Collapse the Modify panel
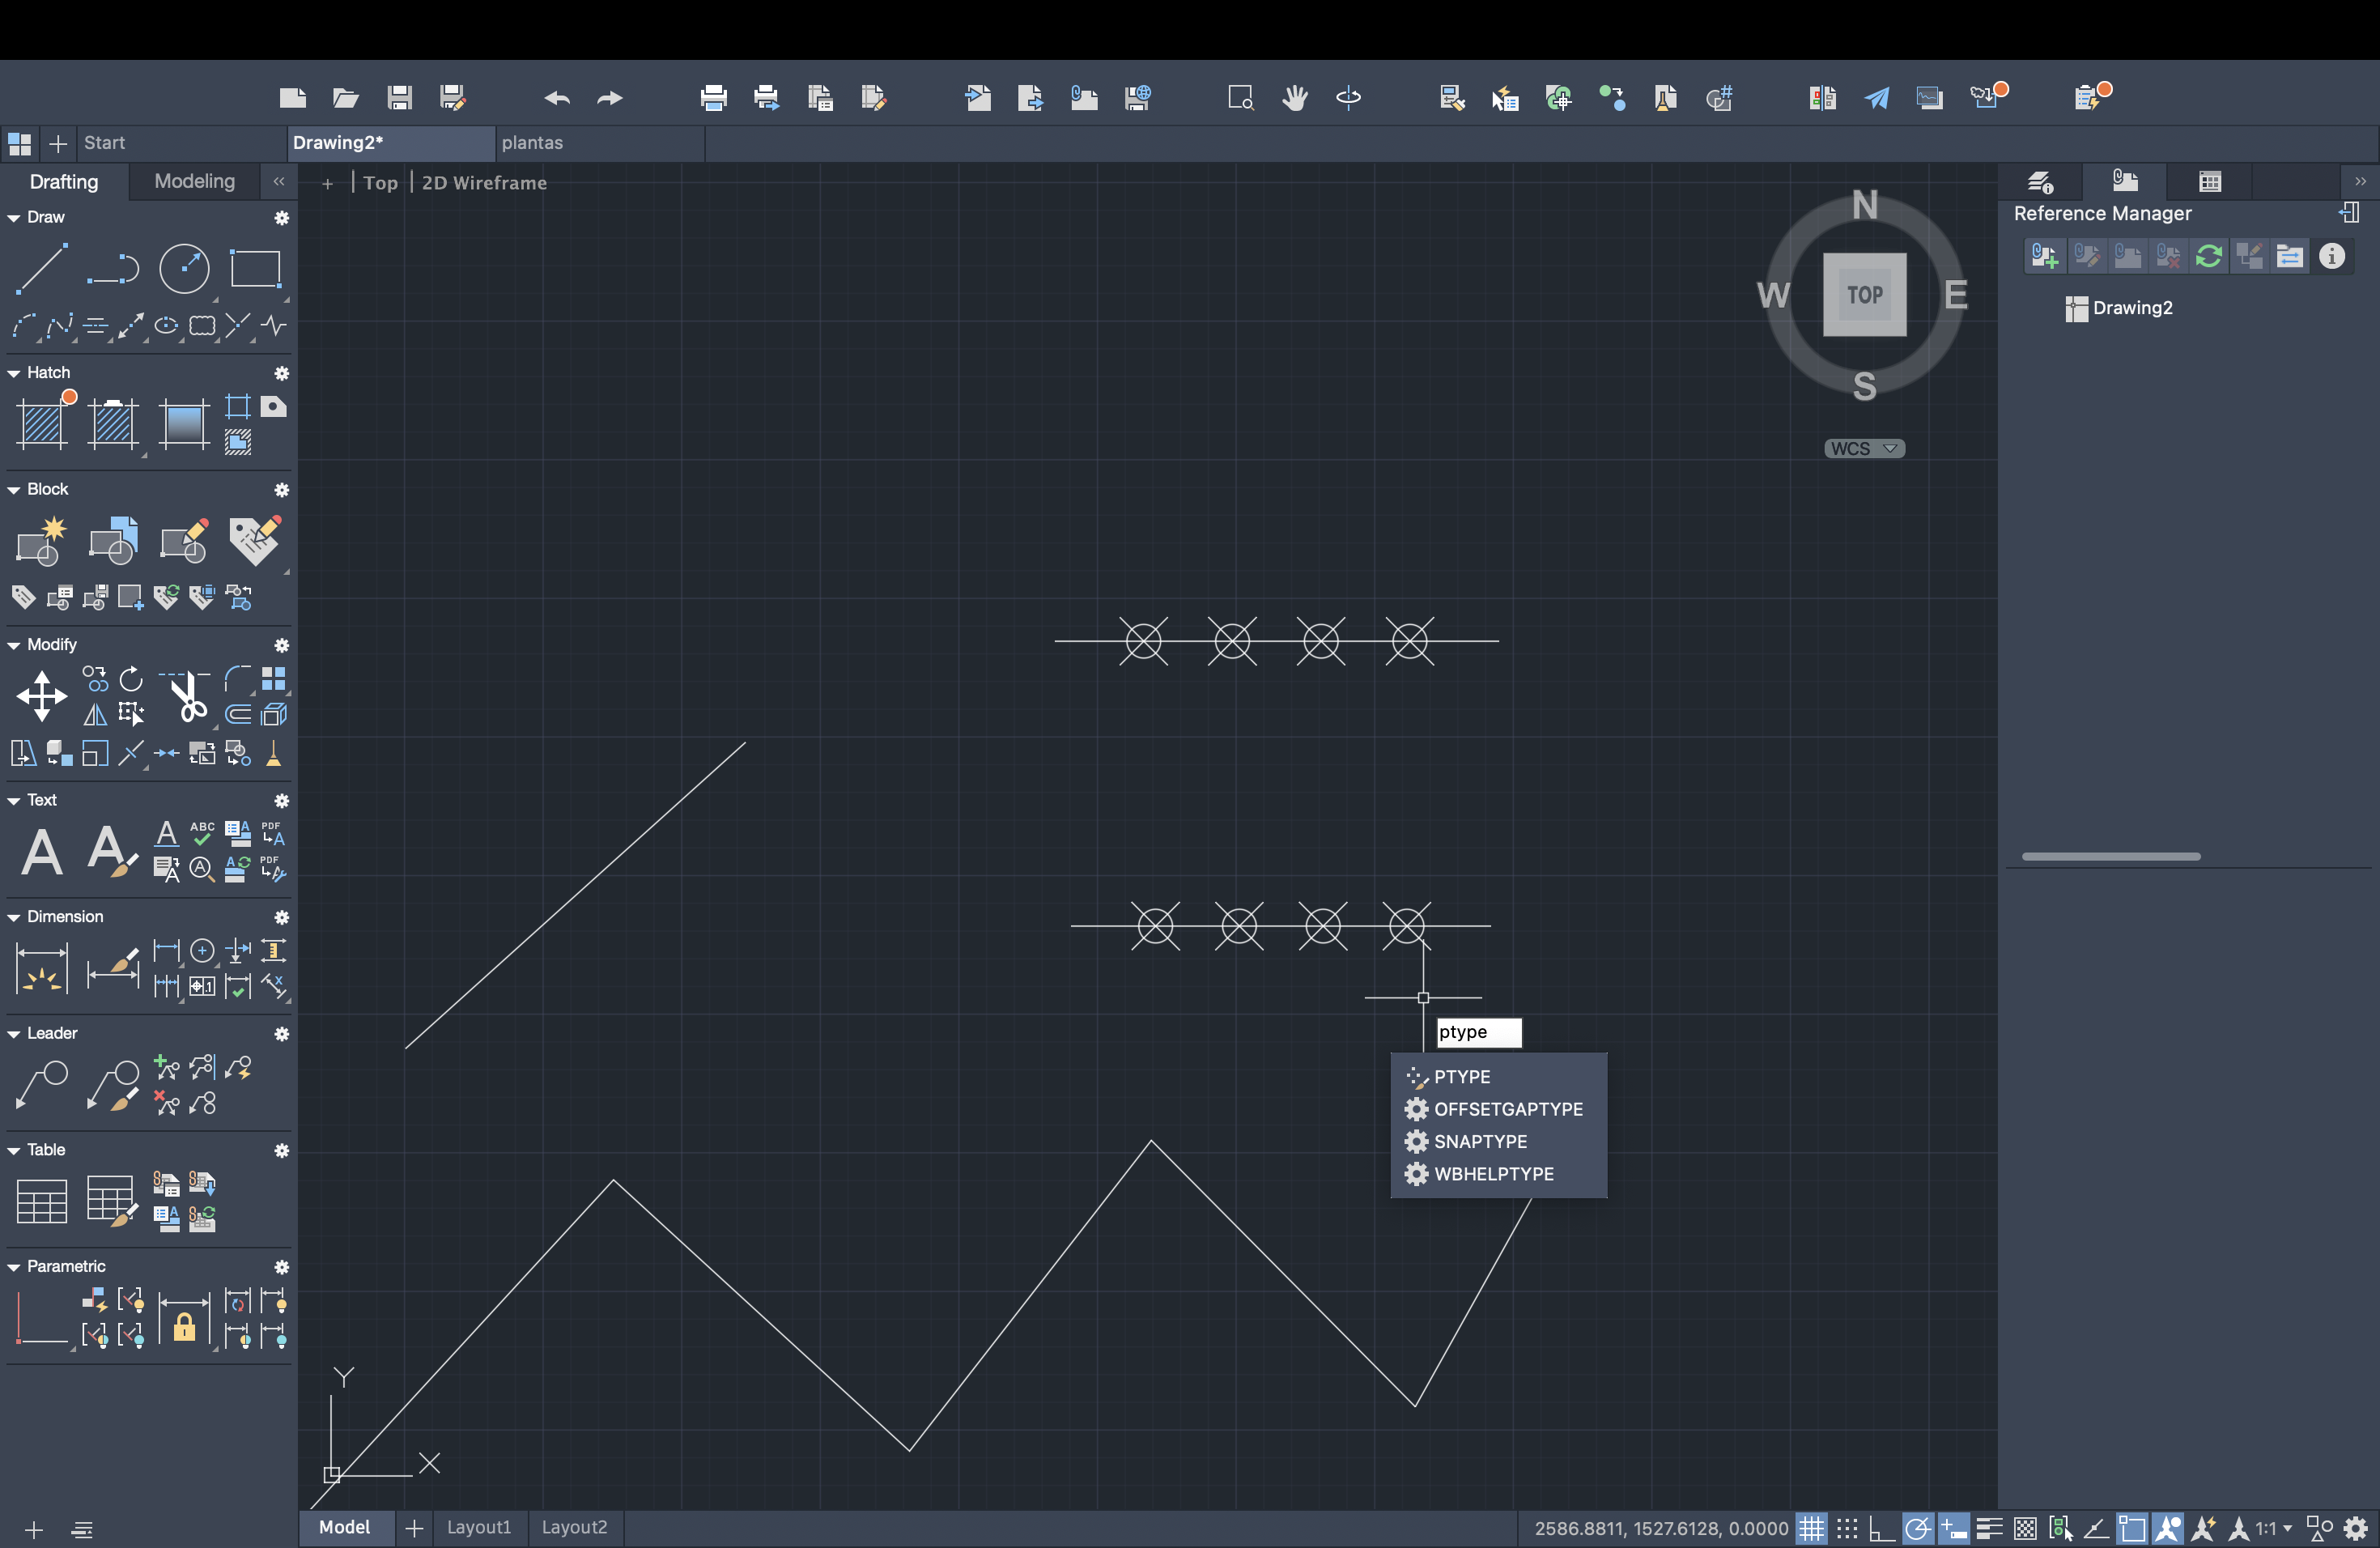2380x1548 pixels. point(14,645)
